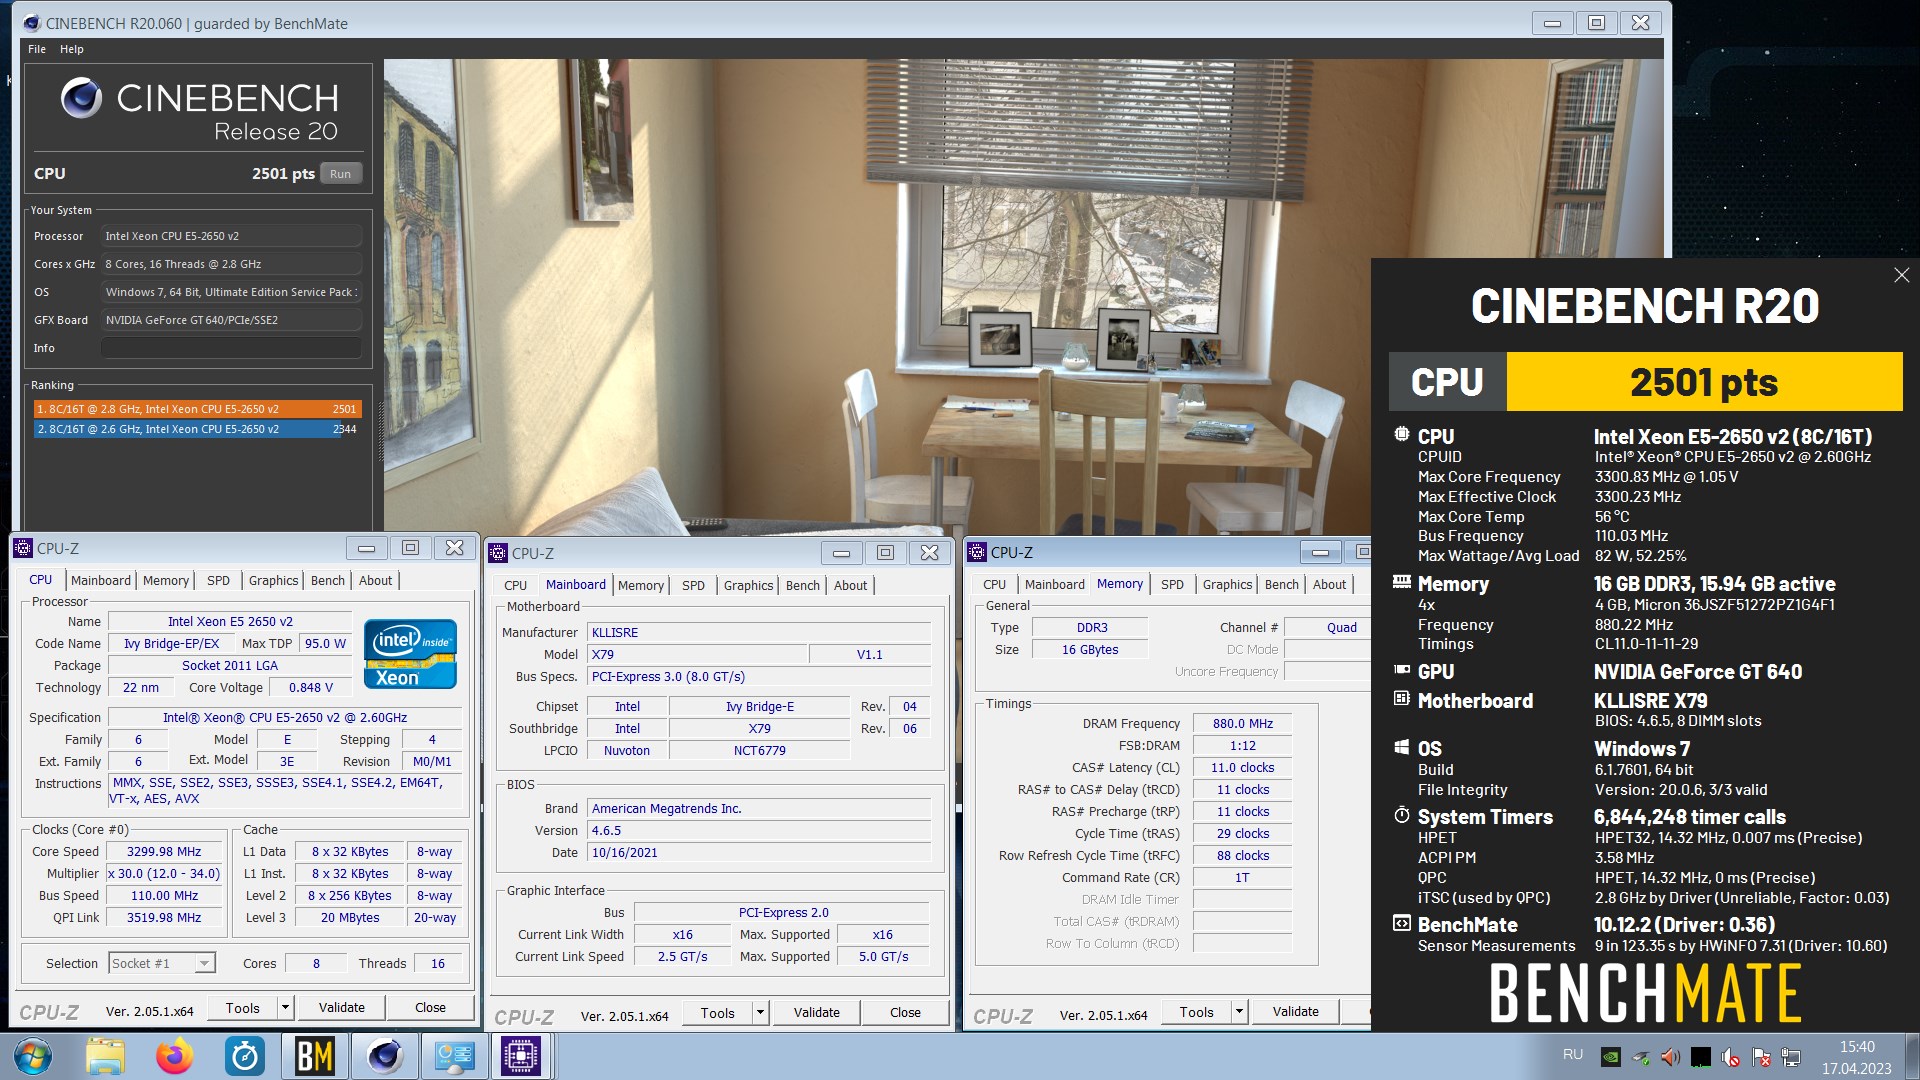Open Mainboard tab in right CPU-Z

[1054, 584]
